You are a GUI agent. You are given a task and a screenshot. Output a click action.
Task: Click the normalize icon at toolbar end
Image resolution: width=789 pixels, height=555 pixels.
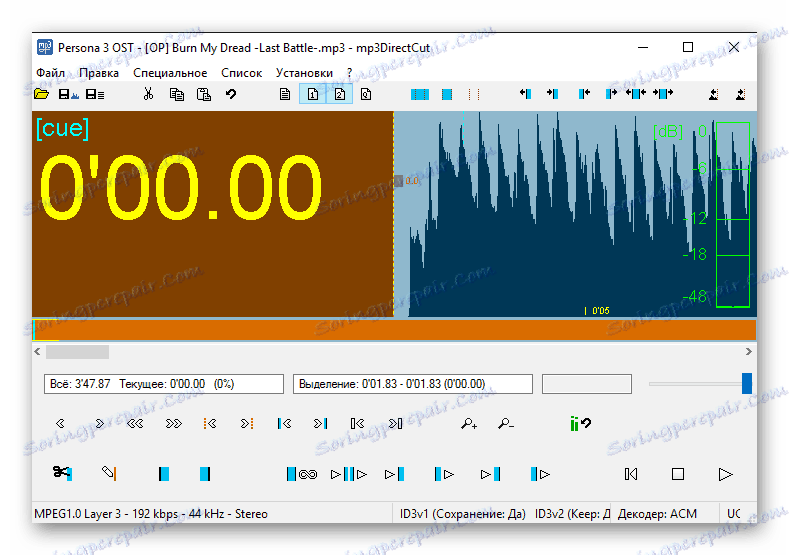pyautogui.click(x=740, y=94)
